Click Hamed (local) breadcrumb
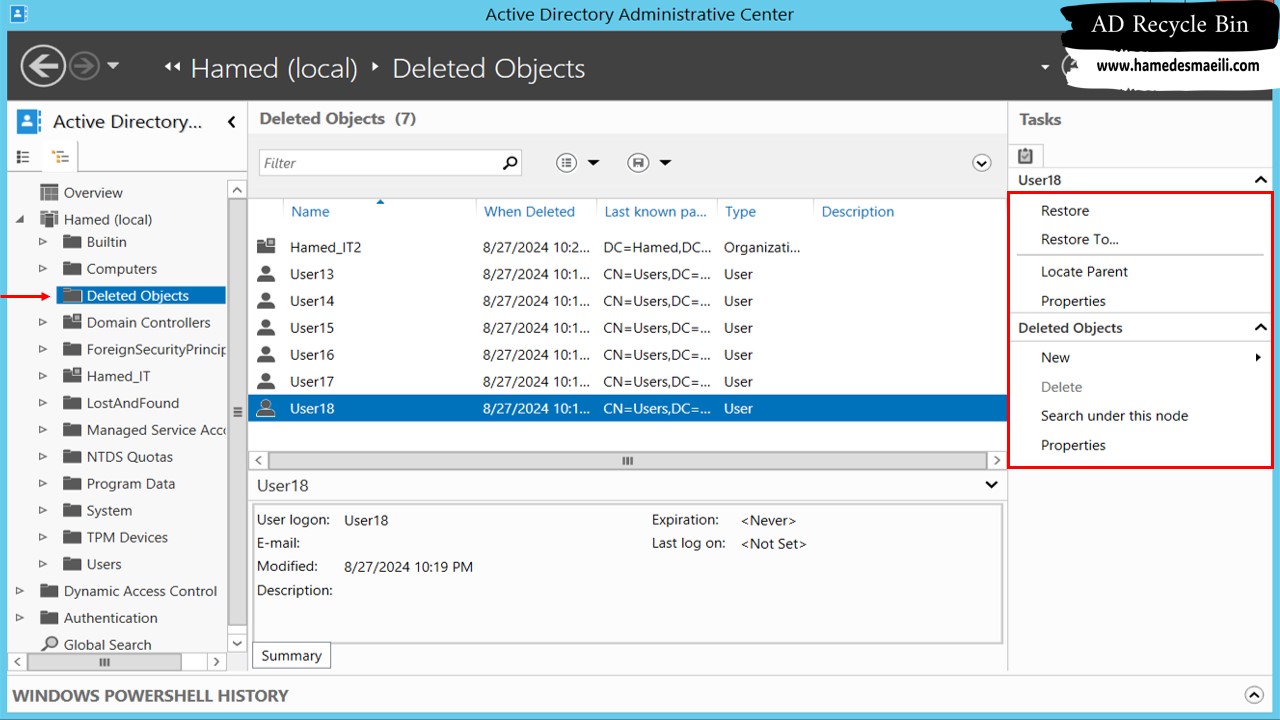This screenshot has height=720, width=1280. pyautogui.click(x=274, y=68)
